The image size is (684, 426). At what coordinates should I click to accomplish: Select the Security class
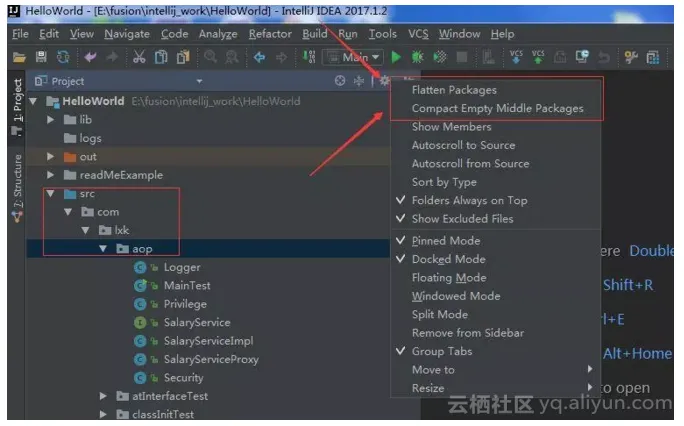tap(183, 378)
